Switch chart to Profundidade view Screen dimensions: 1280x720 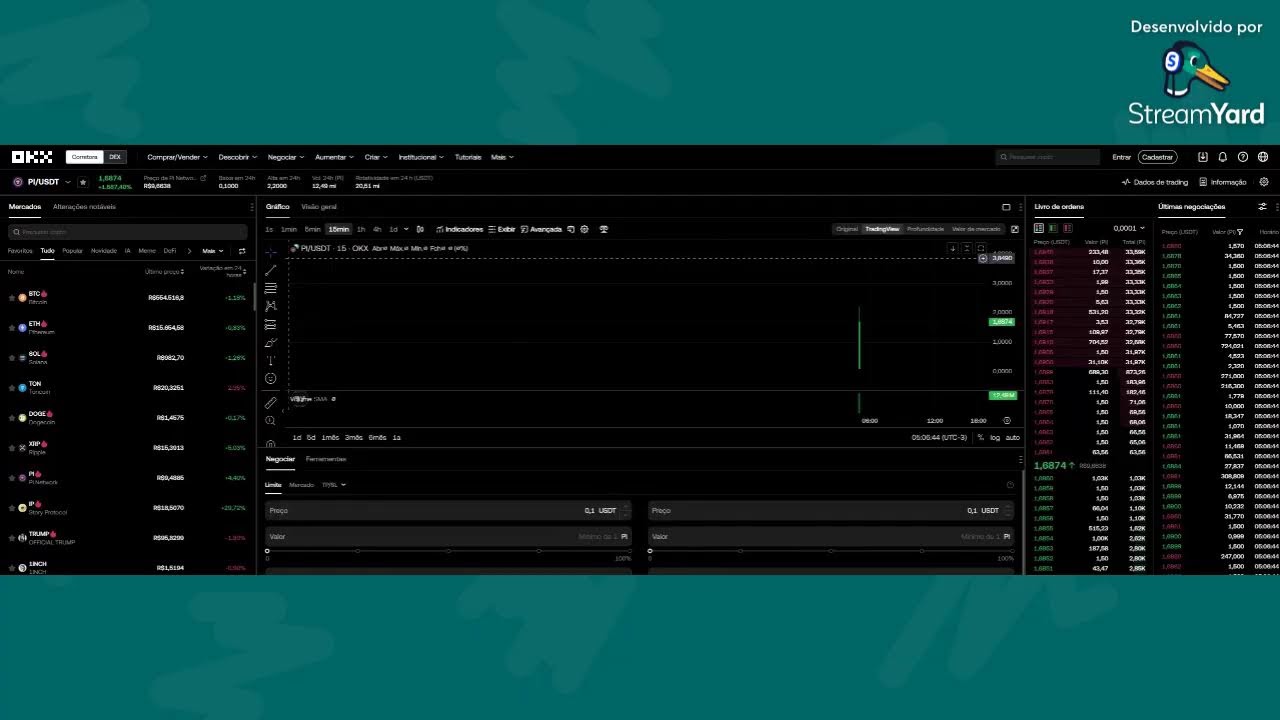(925, 229)
